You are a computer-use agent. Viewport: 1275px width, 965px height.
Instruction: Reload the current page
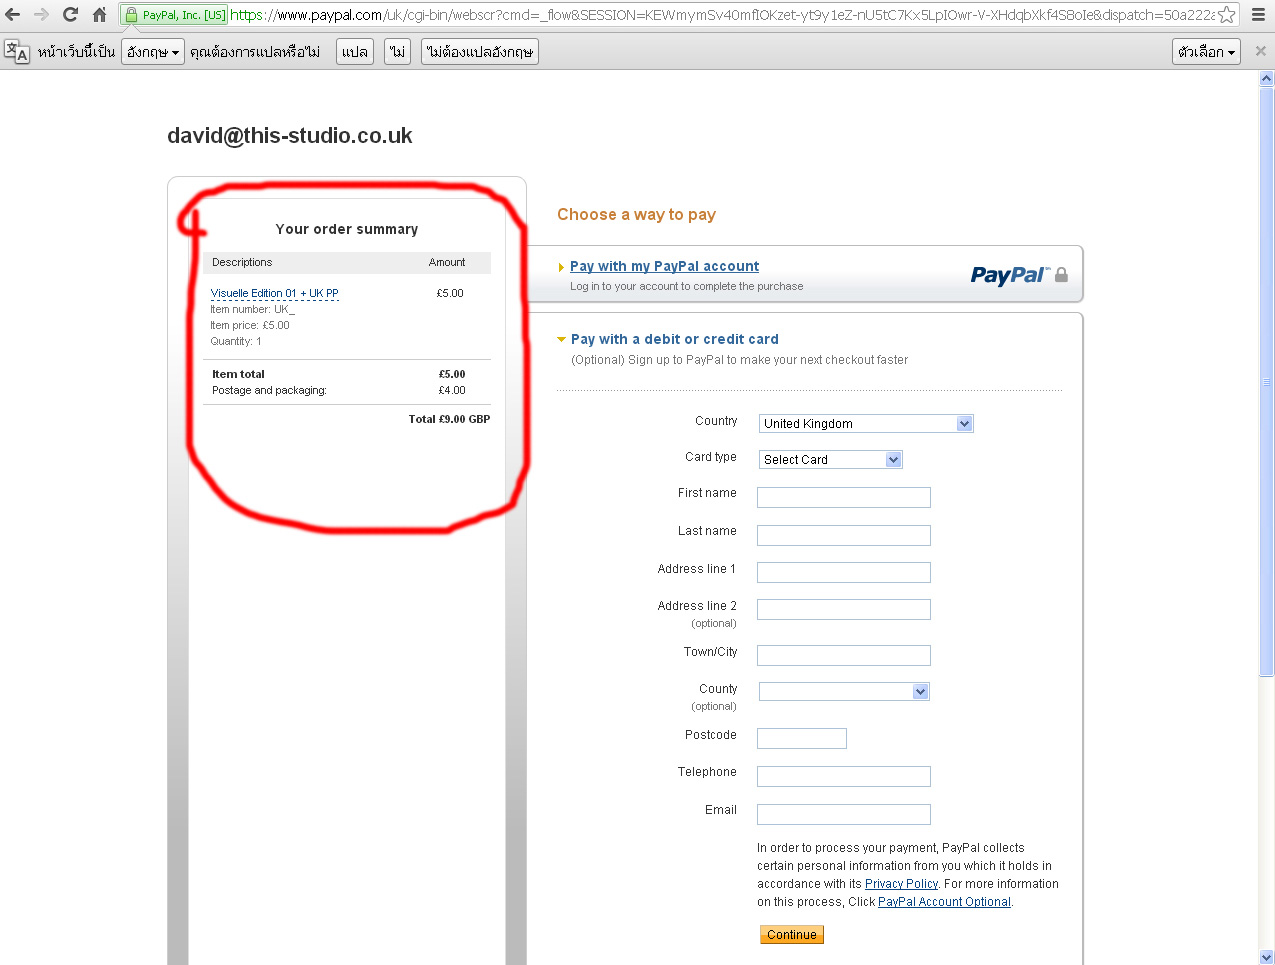point(70,15)
